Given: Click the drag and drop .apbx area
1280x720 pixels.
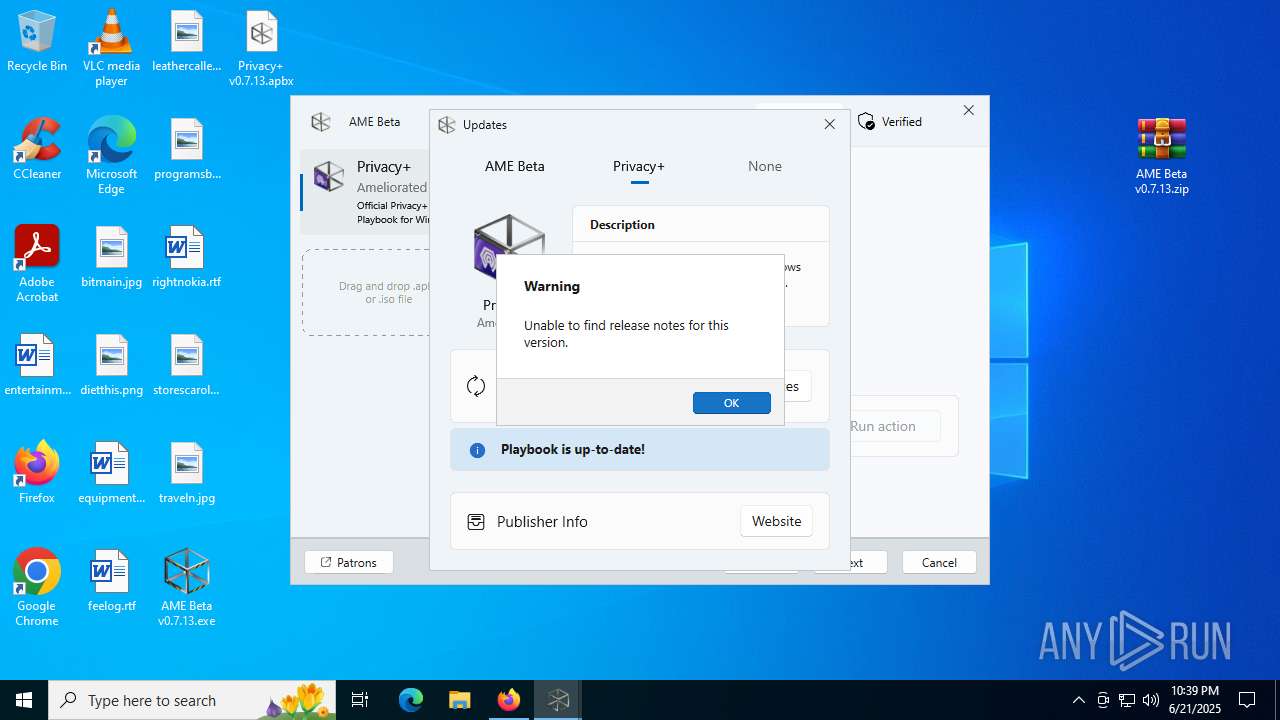Looking at the screenshot, I should [x=367, y=292].
